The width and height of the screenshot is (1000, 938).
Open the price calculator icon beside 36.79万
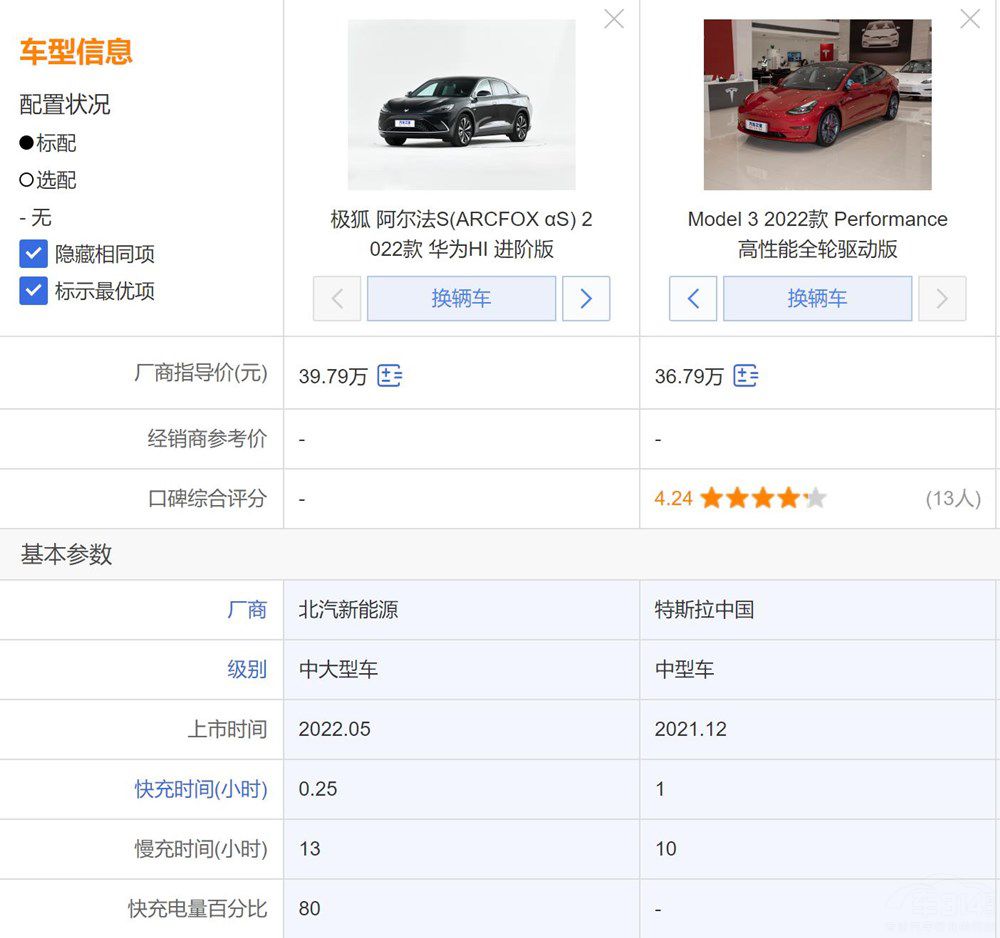coord(746,376)
